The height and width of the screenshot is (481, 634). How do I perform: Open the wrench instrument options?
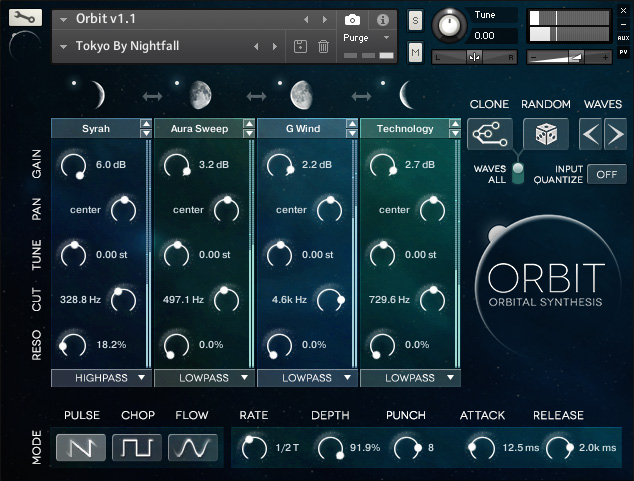point(25,17)
